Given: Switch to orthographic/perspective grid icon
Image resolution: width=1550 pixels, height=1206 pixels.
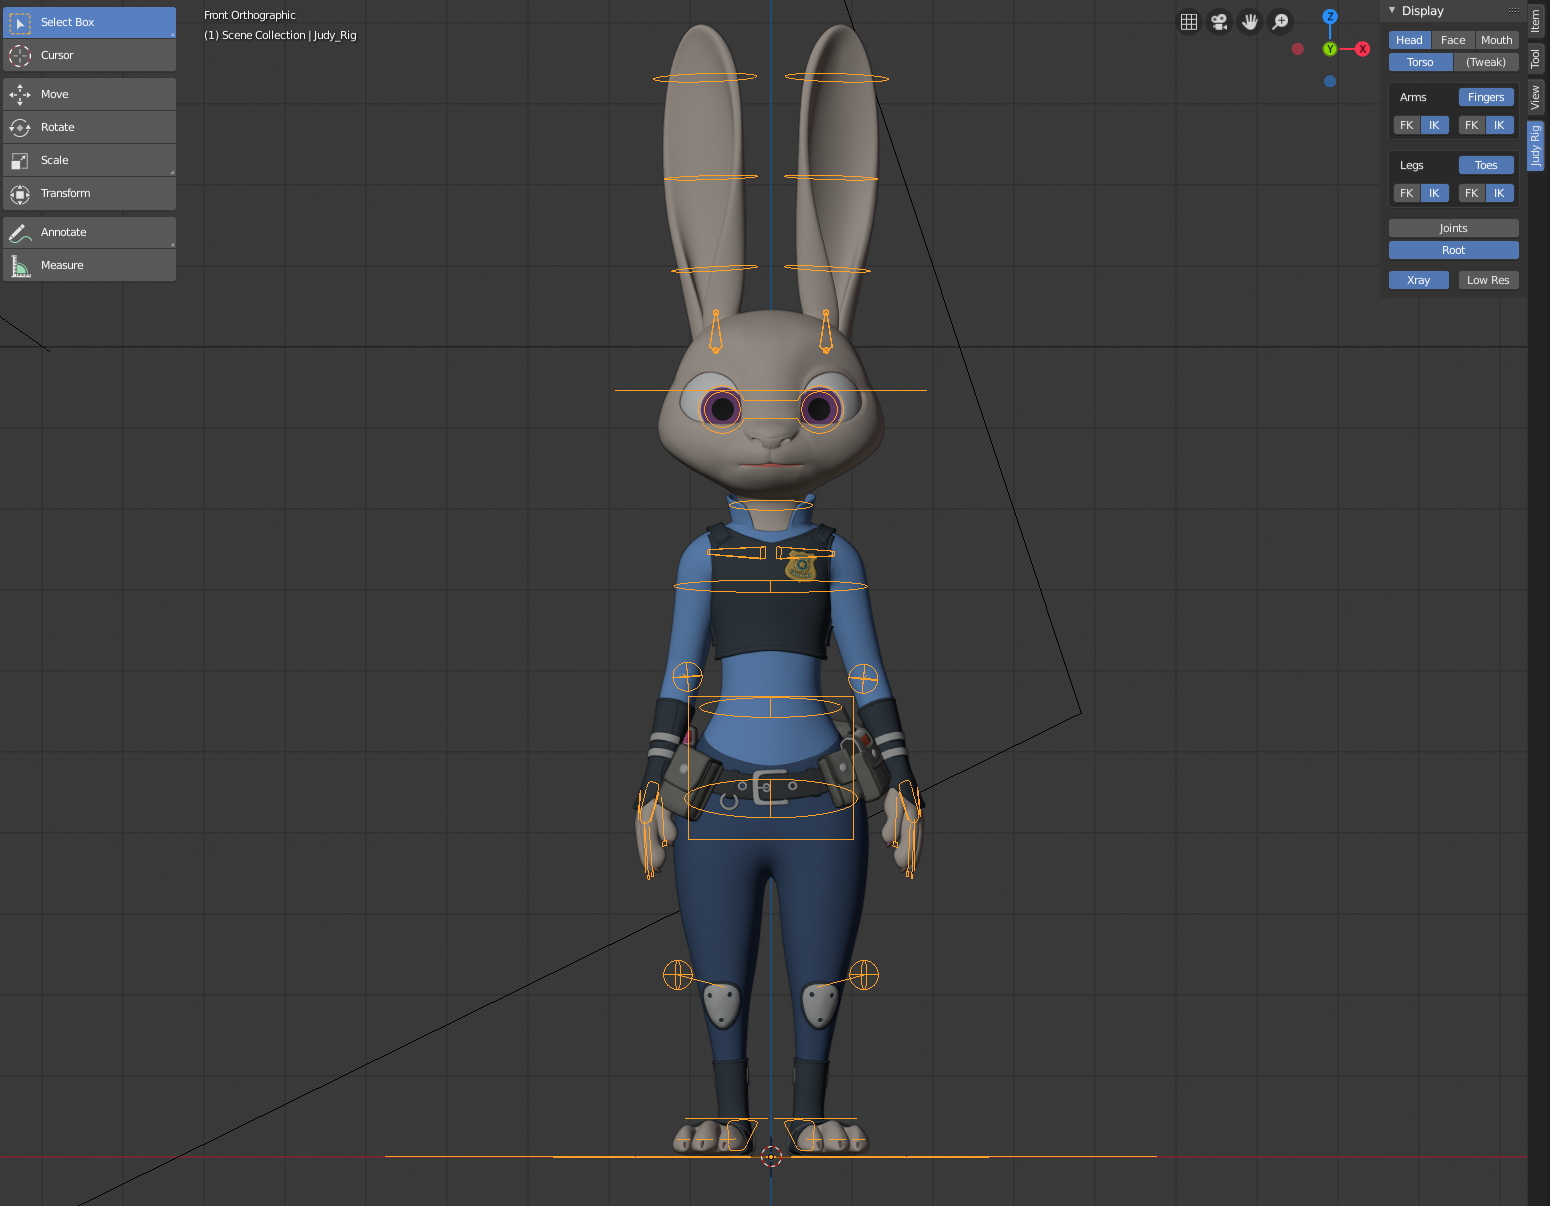Looking at the screenshot, I should pos(1189,22).
